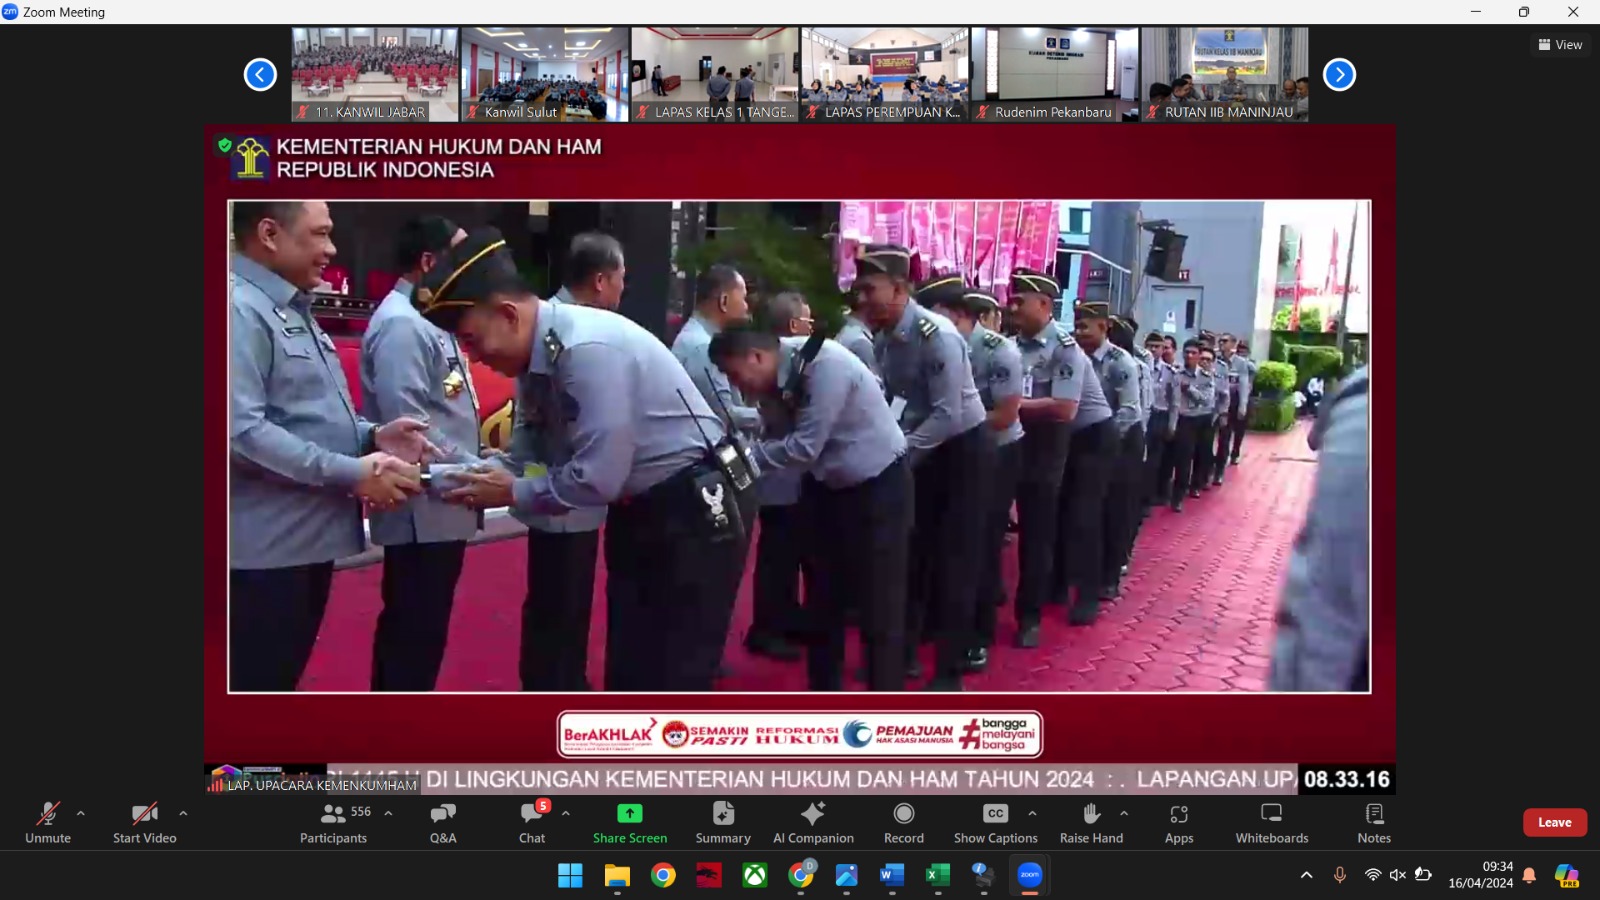Enable Show Captions

[995, 823]
